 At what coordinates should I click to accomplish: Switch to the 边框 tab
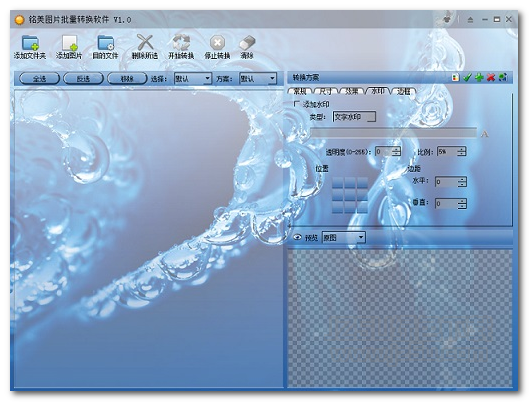[x=403, y=91]
